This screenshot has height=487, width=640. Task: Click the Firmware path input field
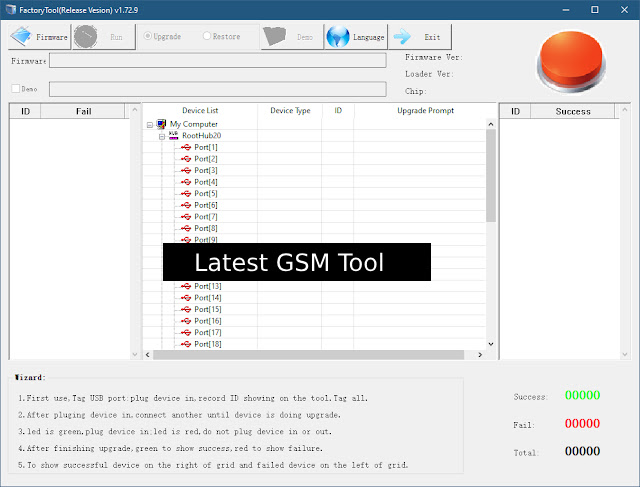[x=218, y=60]
